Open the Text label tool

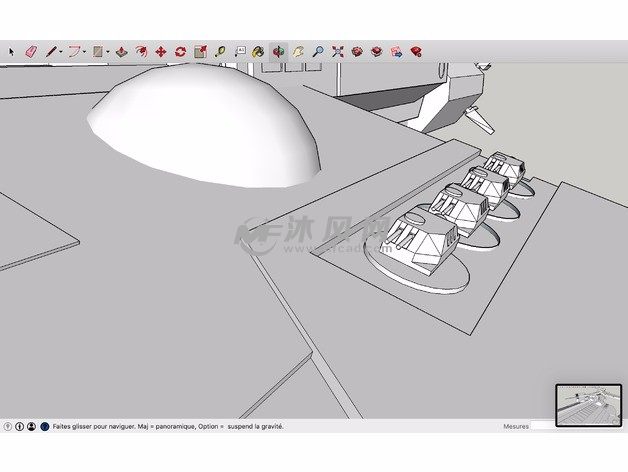[x=239, y=50]
